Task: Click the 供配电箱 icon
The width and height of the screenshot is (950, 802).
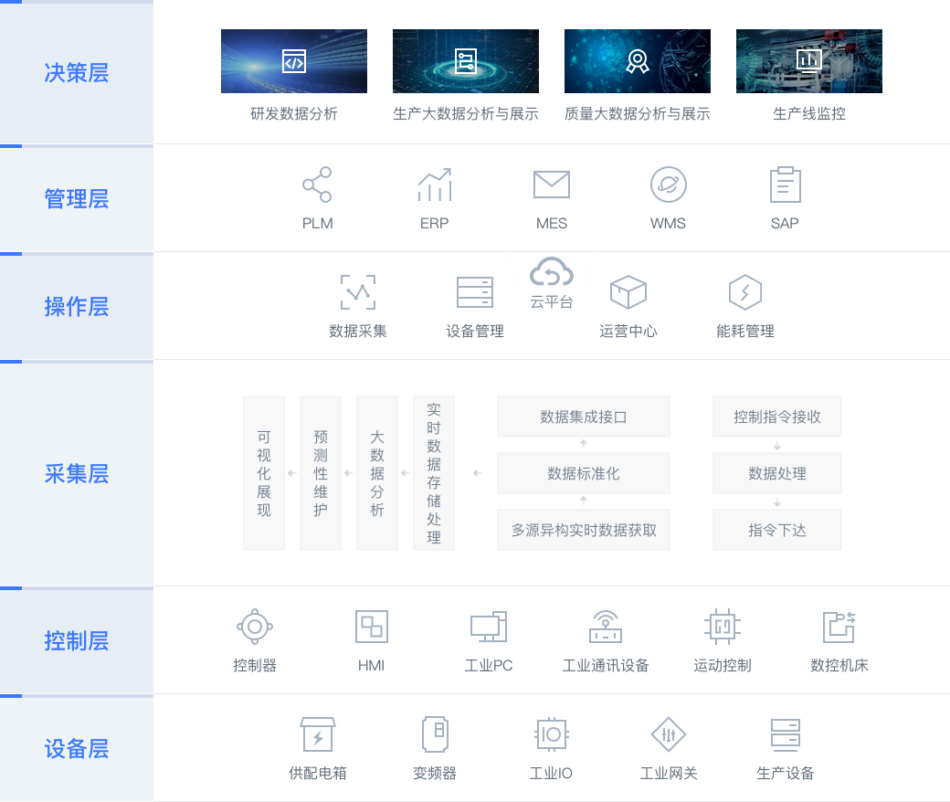Action: click(317, 734)
